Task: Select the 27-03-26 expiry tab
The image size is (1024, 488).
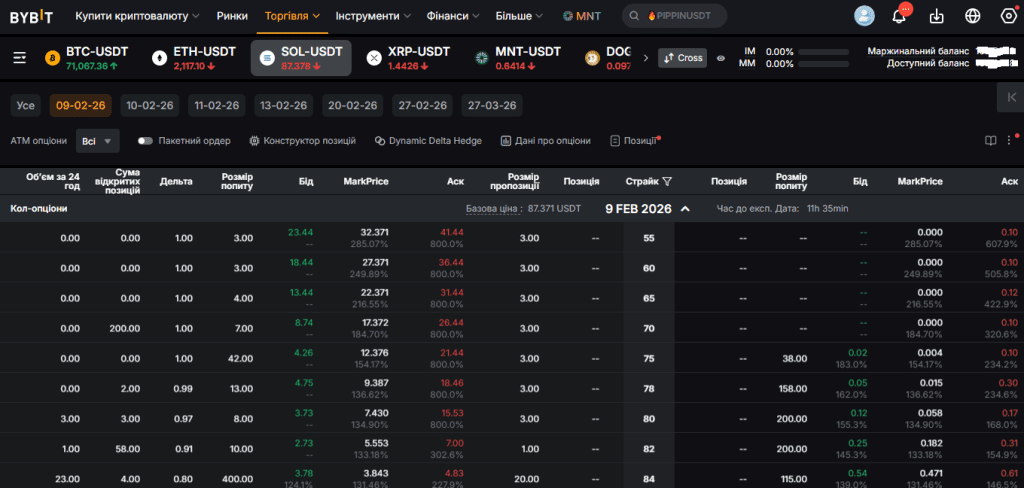Action: coord(492,105)
